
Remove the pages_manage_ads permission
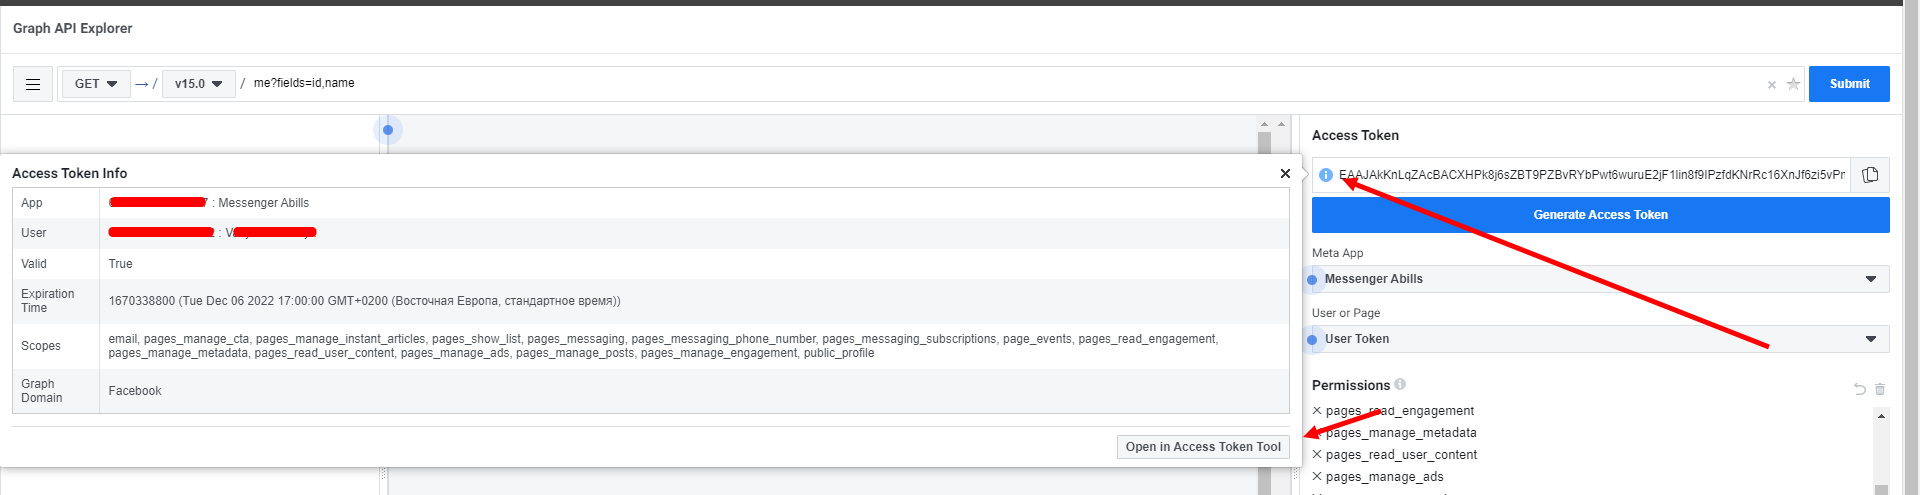coord(1317,477)
